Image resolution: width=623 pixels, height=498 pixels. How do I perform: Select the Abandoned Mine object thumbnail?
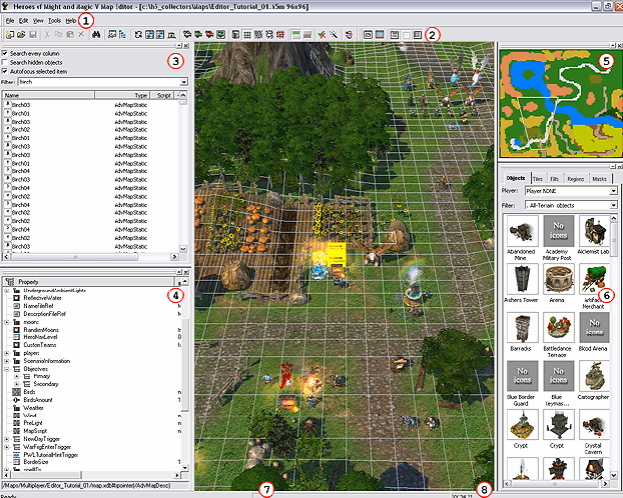[522, 231]
